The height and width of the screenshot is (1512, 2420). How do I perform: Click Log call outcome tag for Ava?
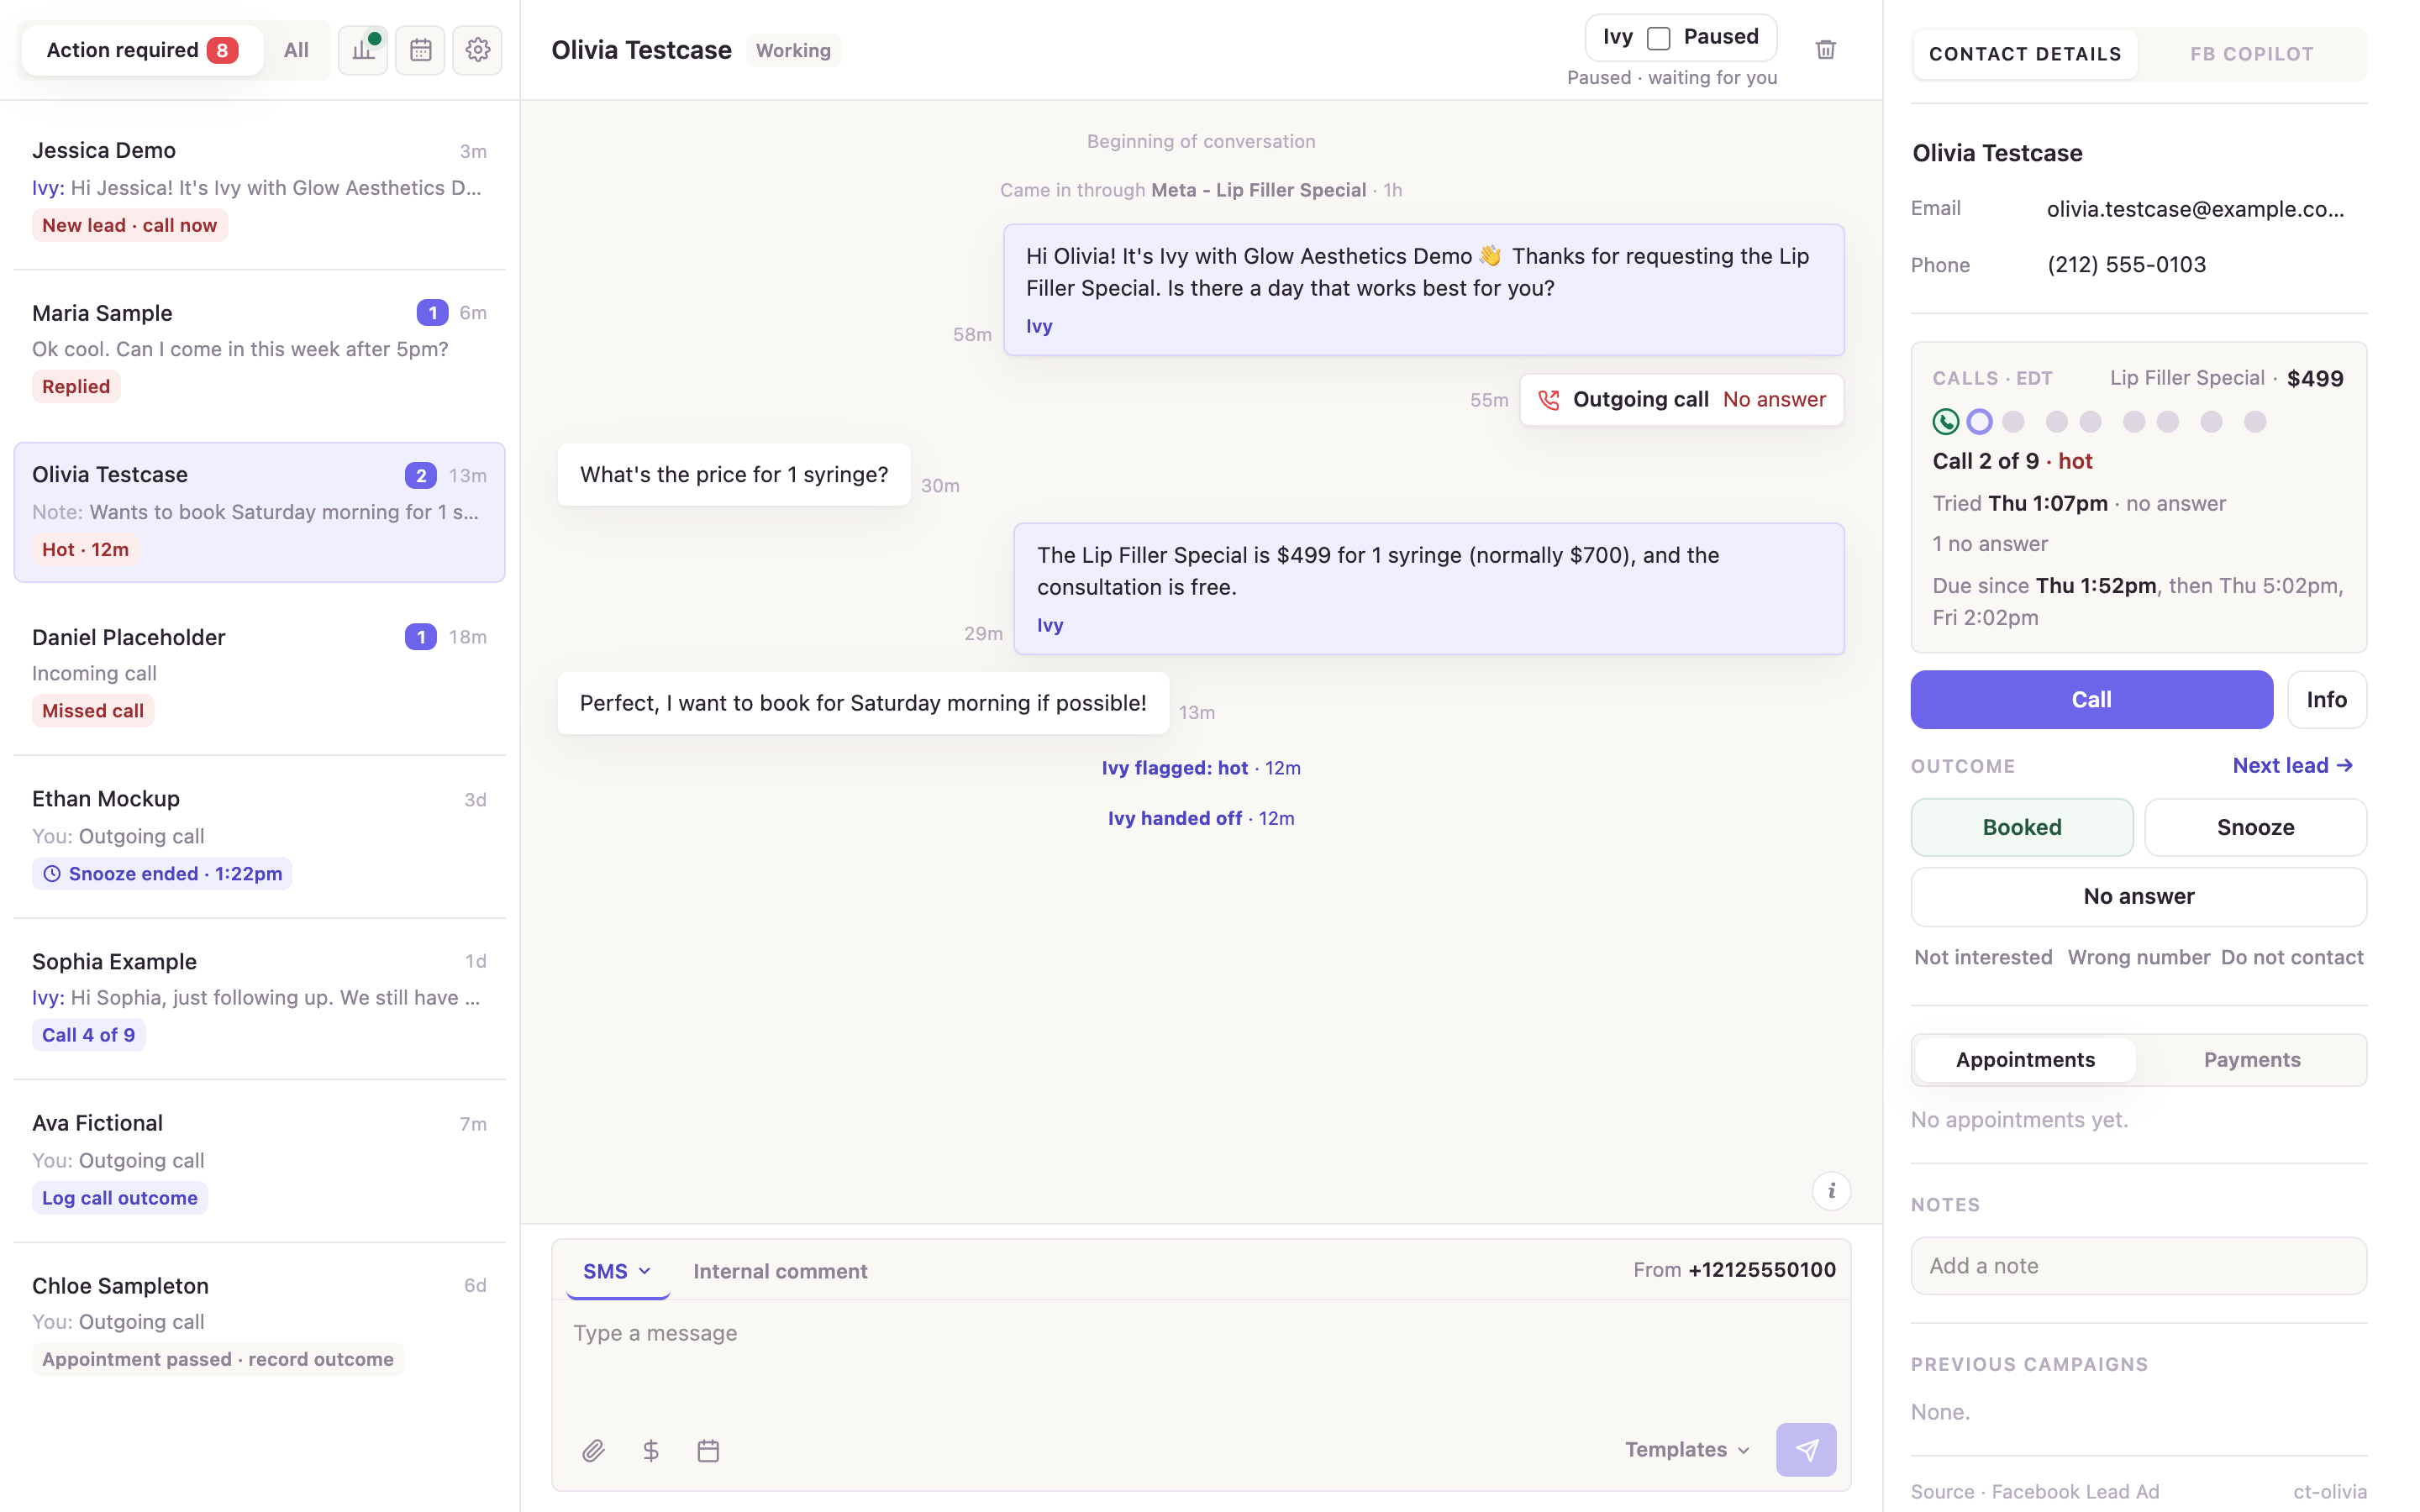click(119, 1198)
